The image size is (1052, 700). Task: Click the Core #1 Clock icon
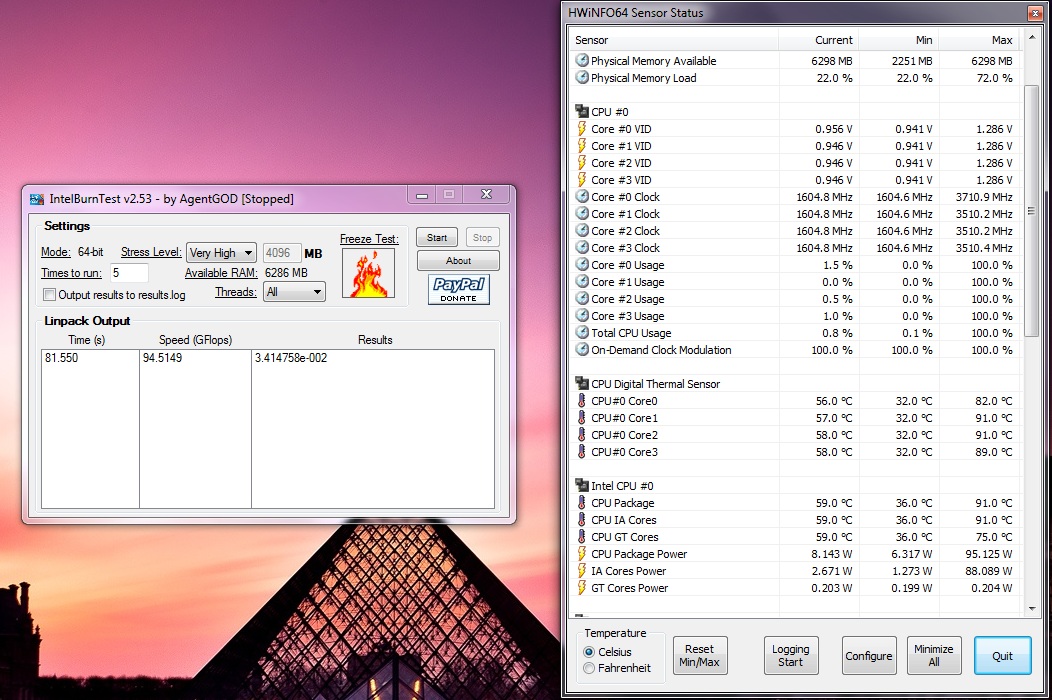582,213
